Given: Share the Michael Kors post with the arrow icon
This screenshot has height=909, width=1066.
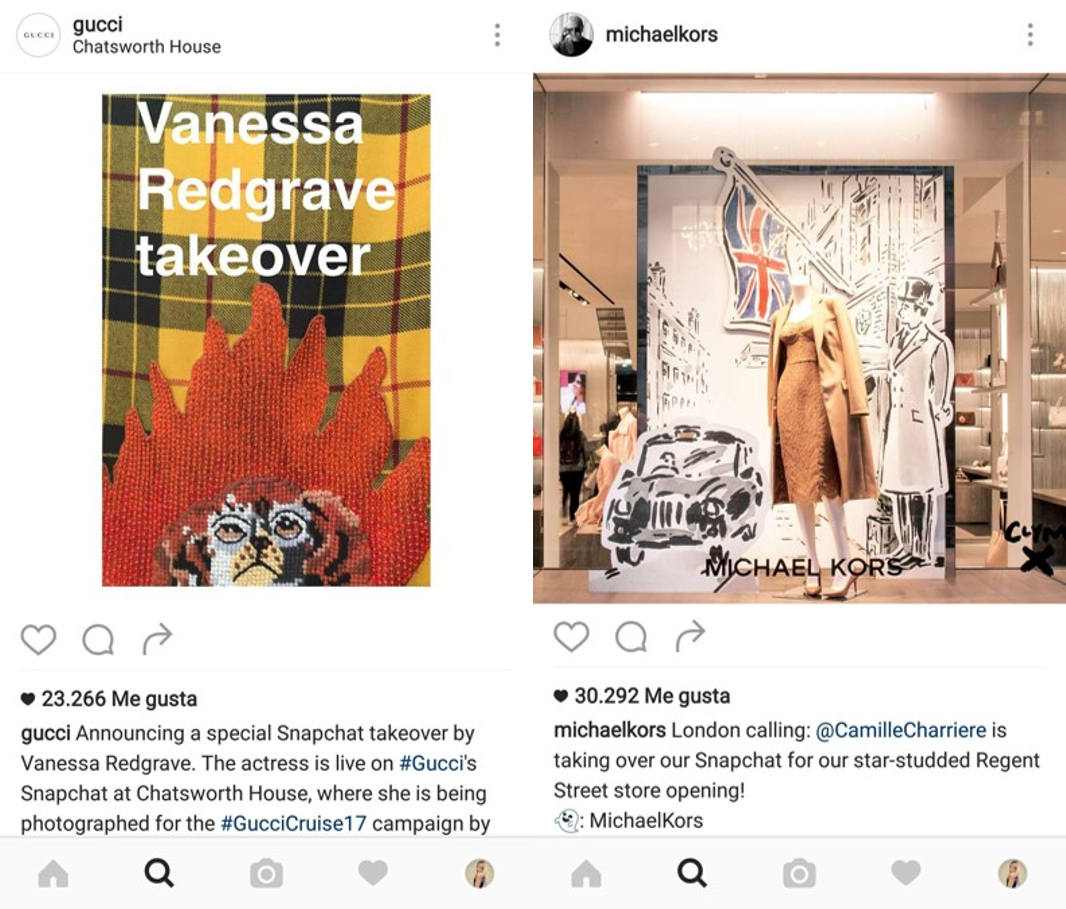Looking at the screenshot, I should pyautogui.click(x=690, y=636).
